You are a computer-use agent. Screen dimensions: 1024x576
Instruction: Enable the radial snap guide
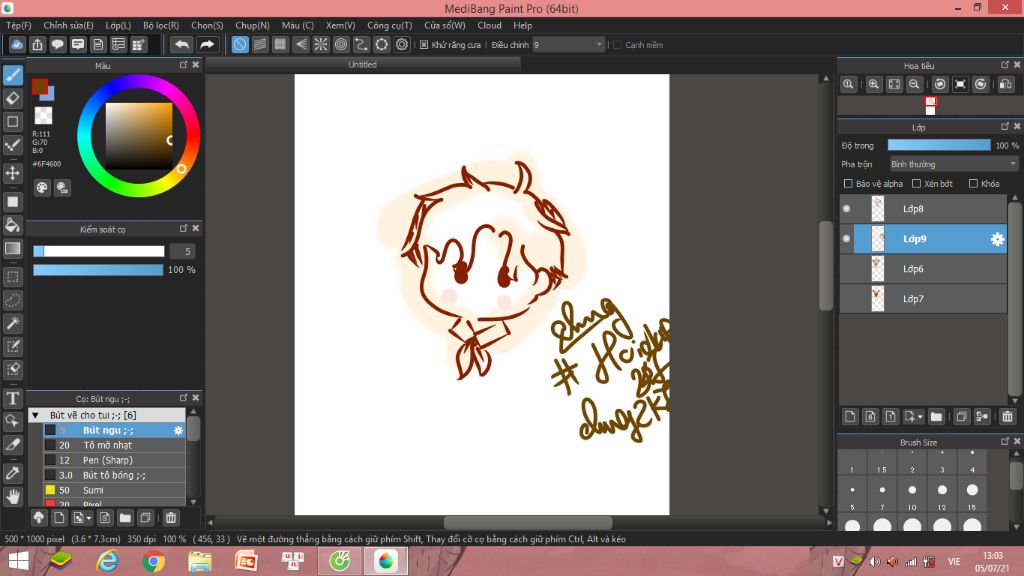[321, 44]
